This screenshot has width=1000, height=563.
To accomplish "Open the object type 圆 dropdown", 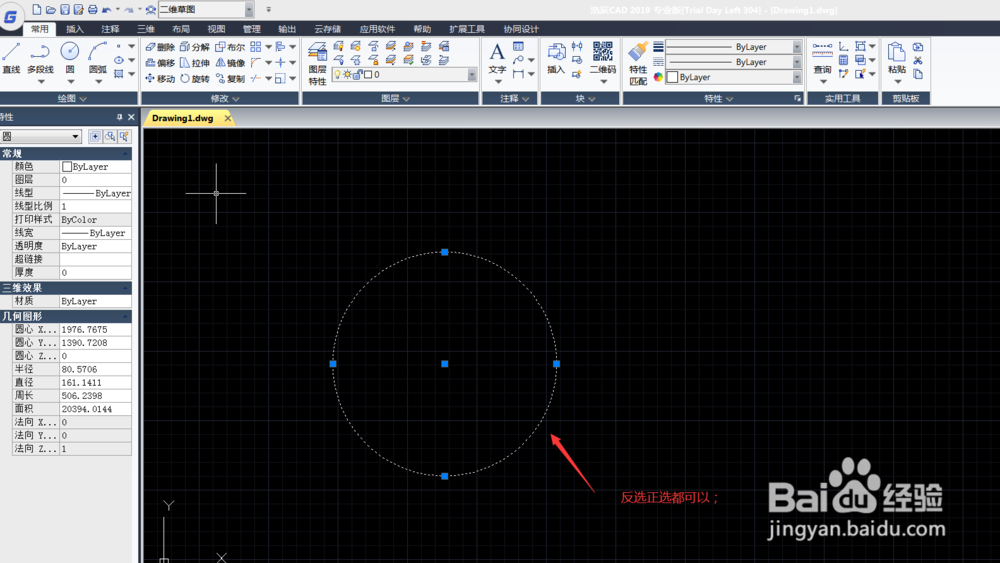I will (x=75, y=136).
